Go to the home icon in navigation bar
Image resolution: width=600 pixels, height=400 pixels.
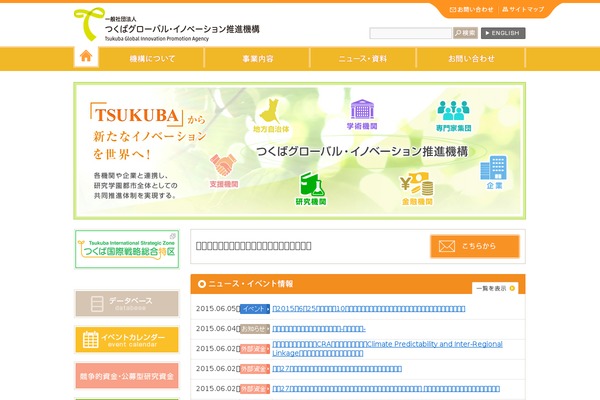(x=86, y=57)
